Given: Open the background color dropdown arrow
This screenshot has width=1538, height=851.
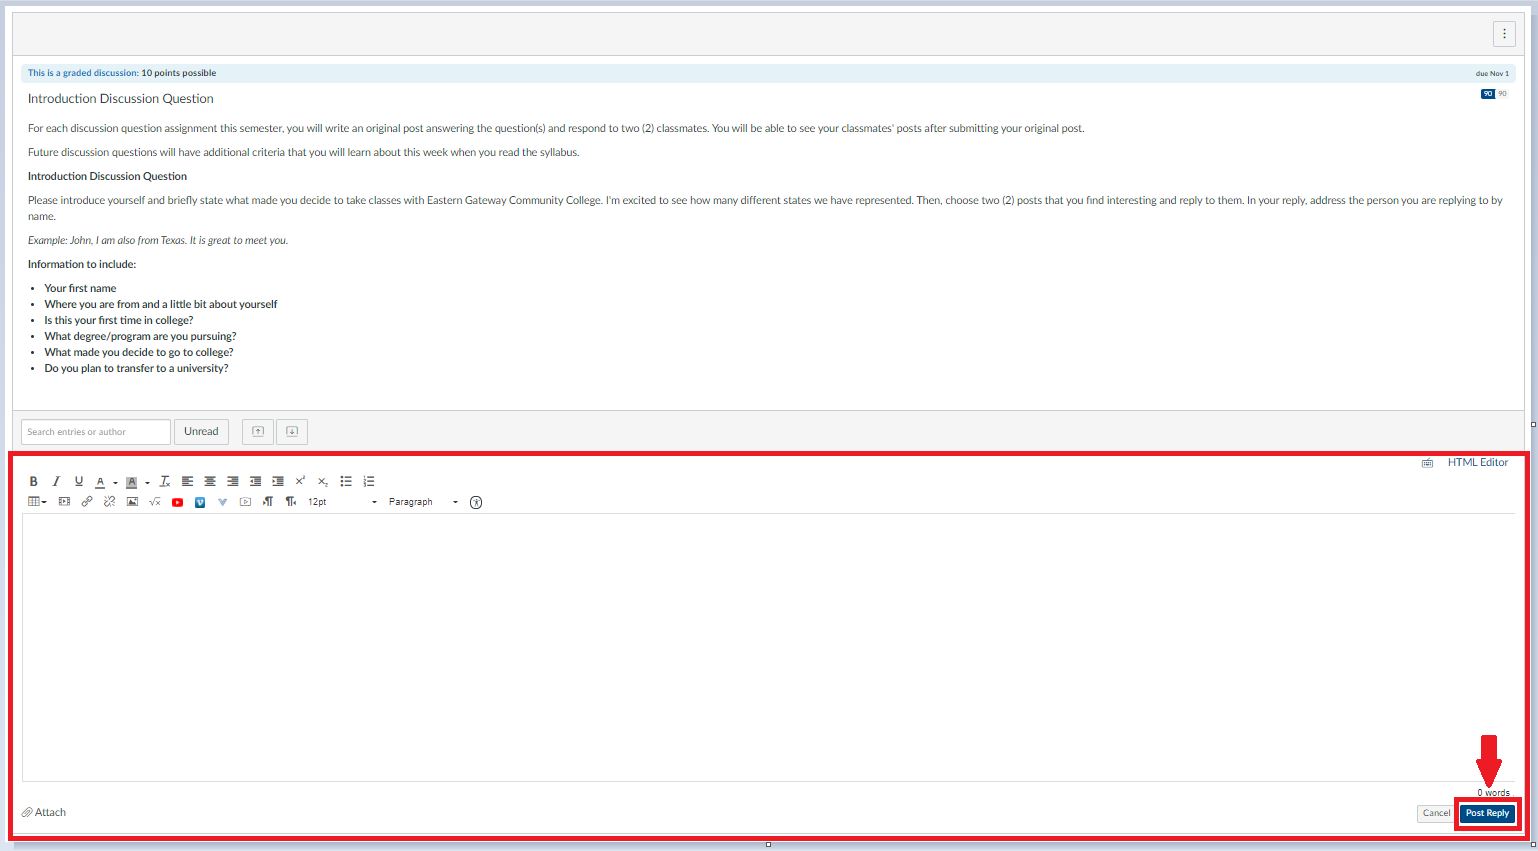Looking at the screenshot, I should [x=147, y=483].
